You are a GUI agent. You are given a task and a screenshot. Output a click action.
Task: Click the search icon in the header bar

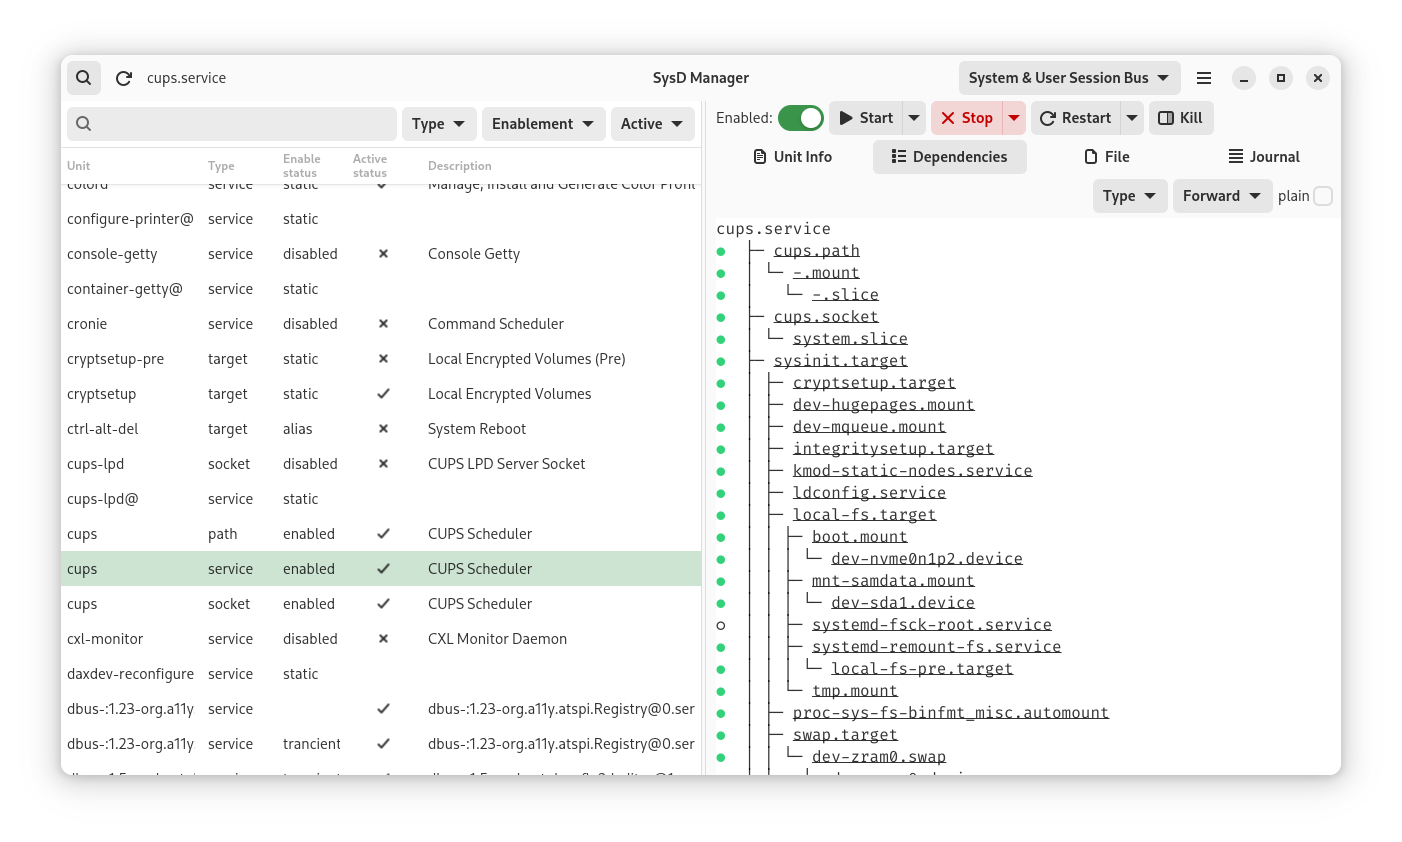point(84,78)
